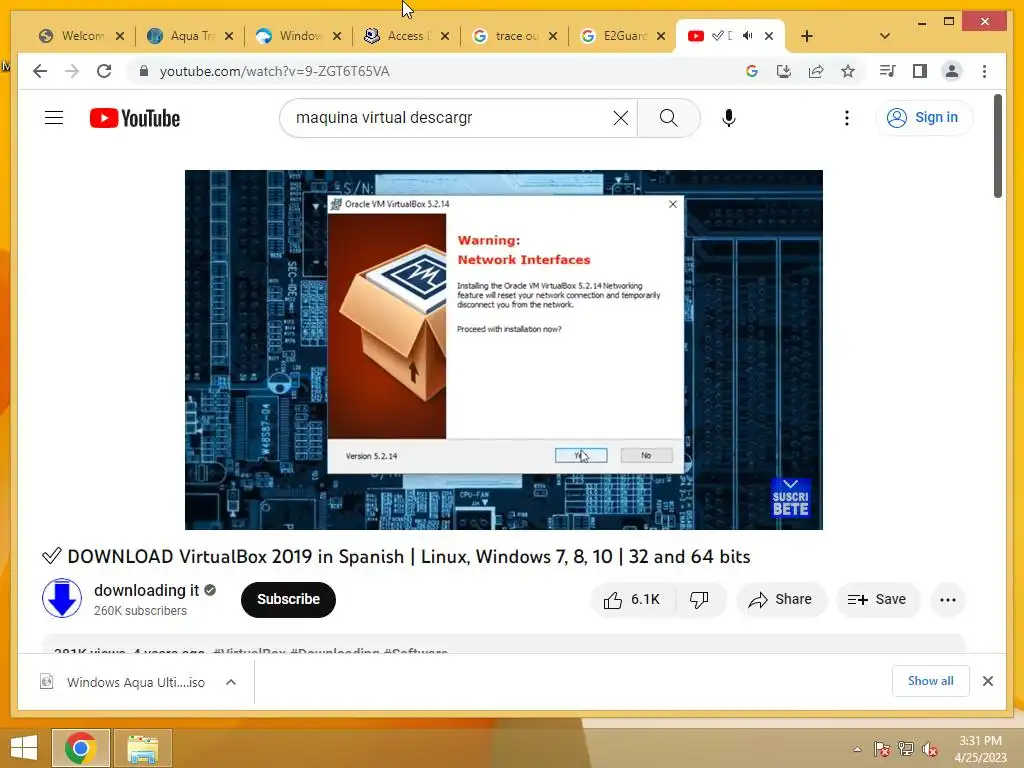Click Chrome in the taskbar
Viewport: 1024px width, 768px height.
80,748
